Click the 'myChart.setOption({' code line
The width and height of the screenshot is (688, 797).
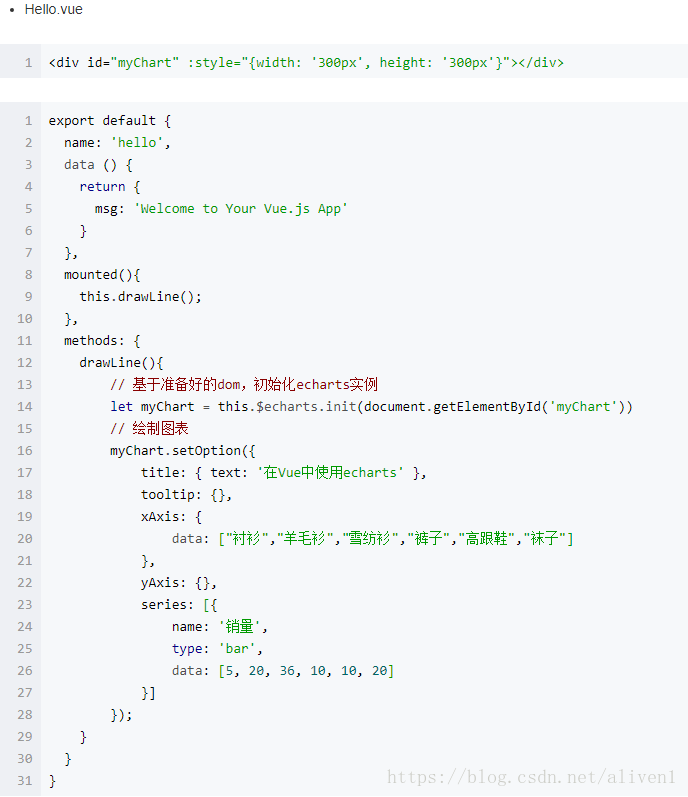click(x=183, y=451)
